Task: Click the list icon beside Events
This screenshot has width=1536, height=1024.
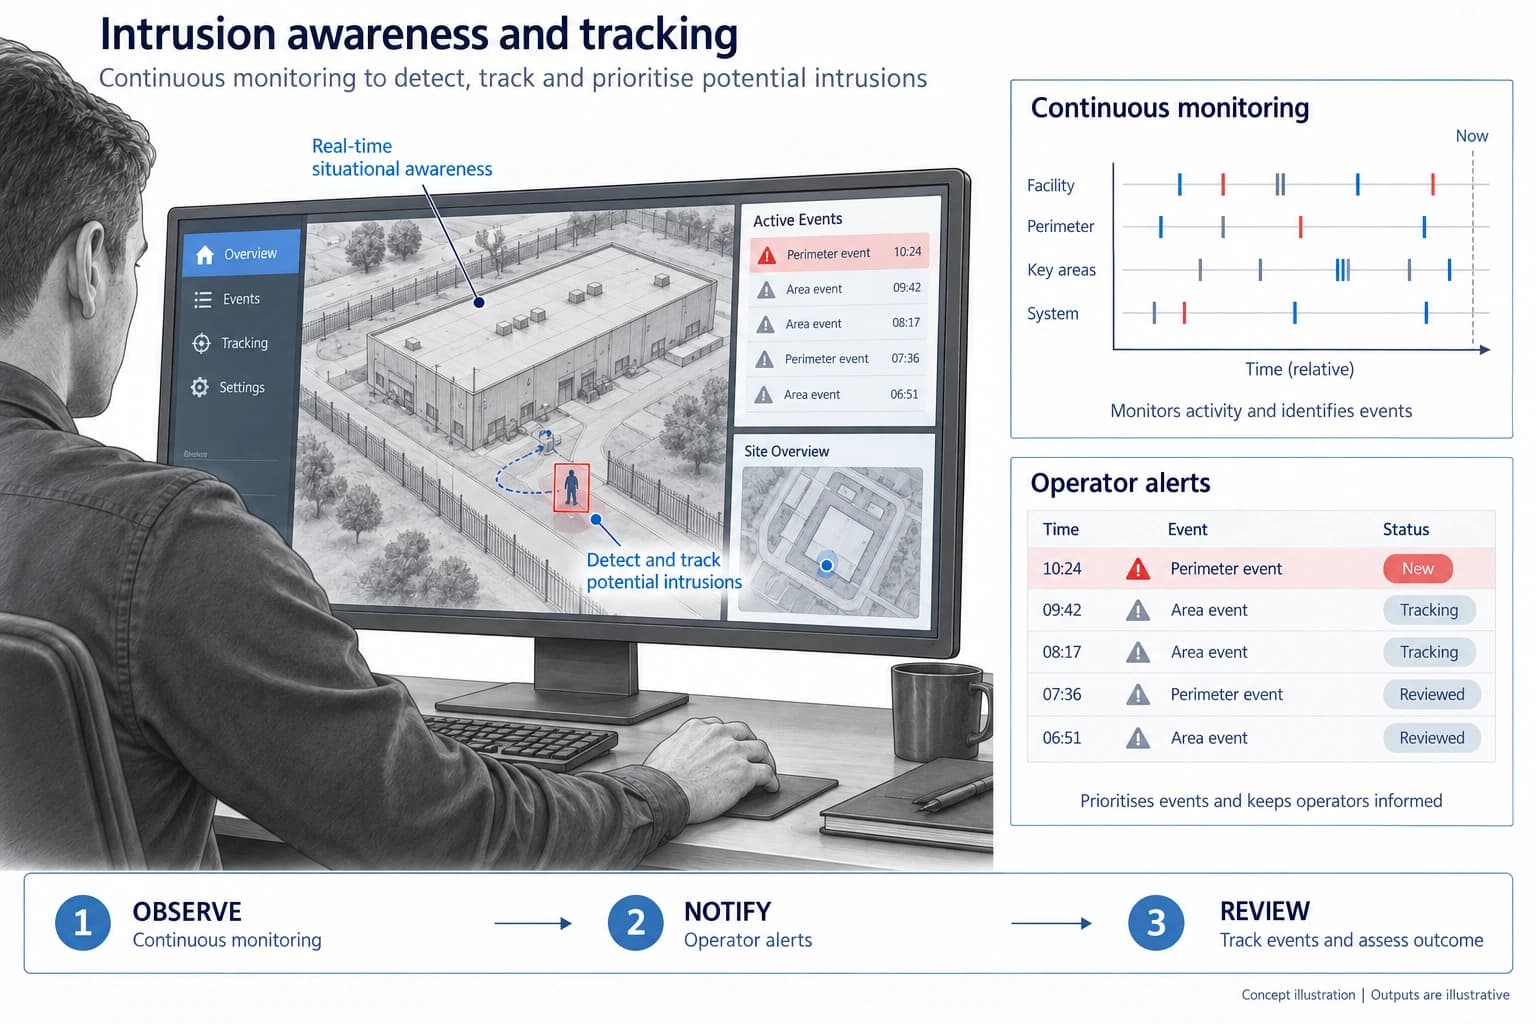Action: coord(203,299)
